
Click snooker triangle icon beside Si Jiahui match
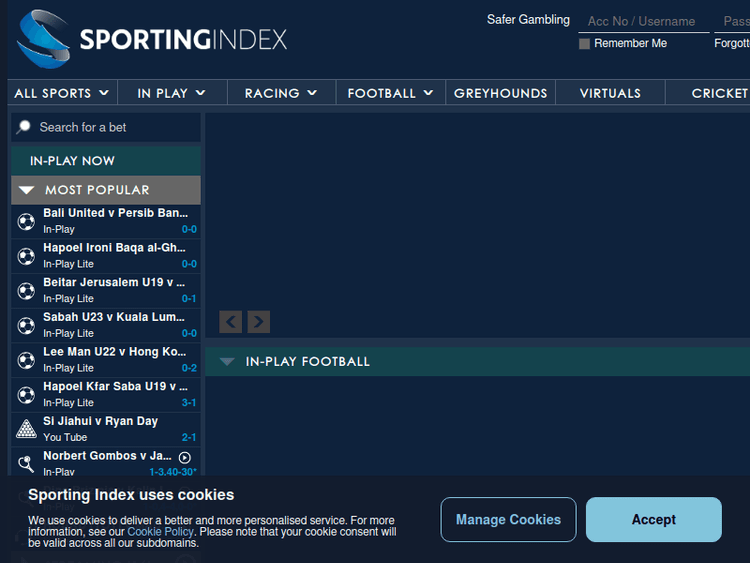pyautogui.click(x=26, y=429)
